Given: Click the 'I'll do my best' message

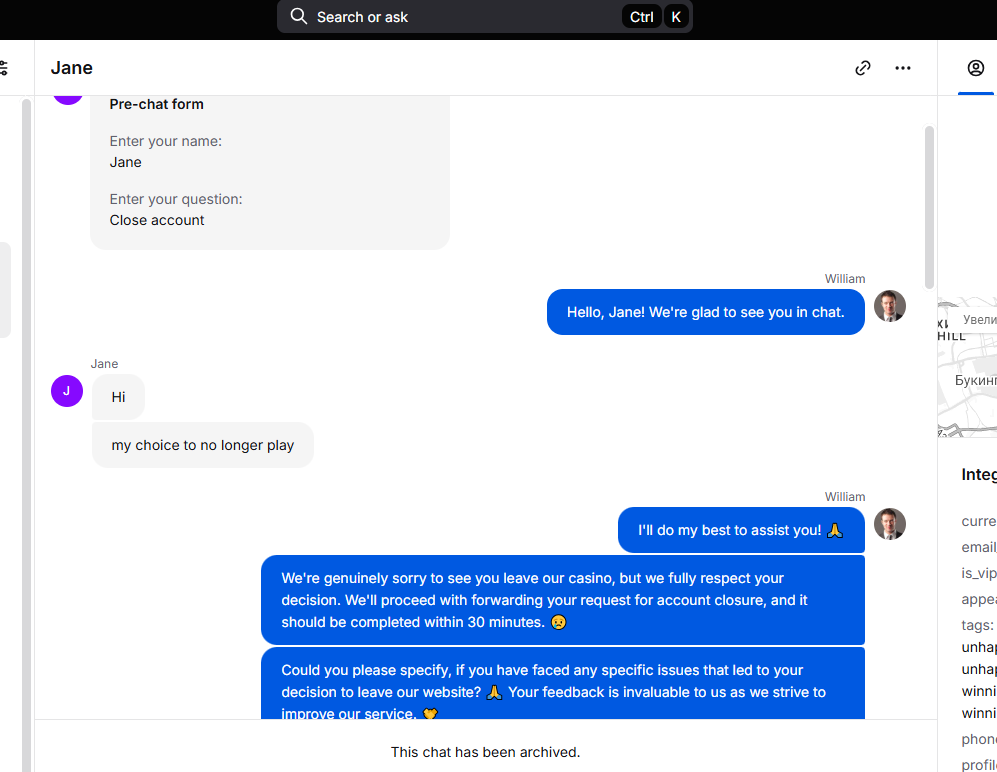Looking at the screenshot, I should 741,530.
